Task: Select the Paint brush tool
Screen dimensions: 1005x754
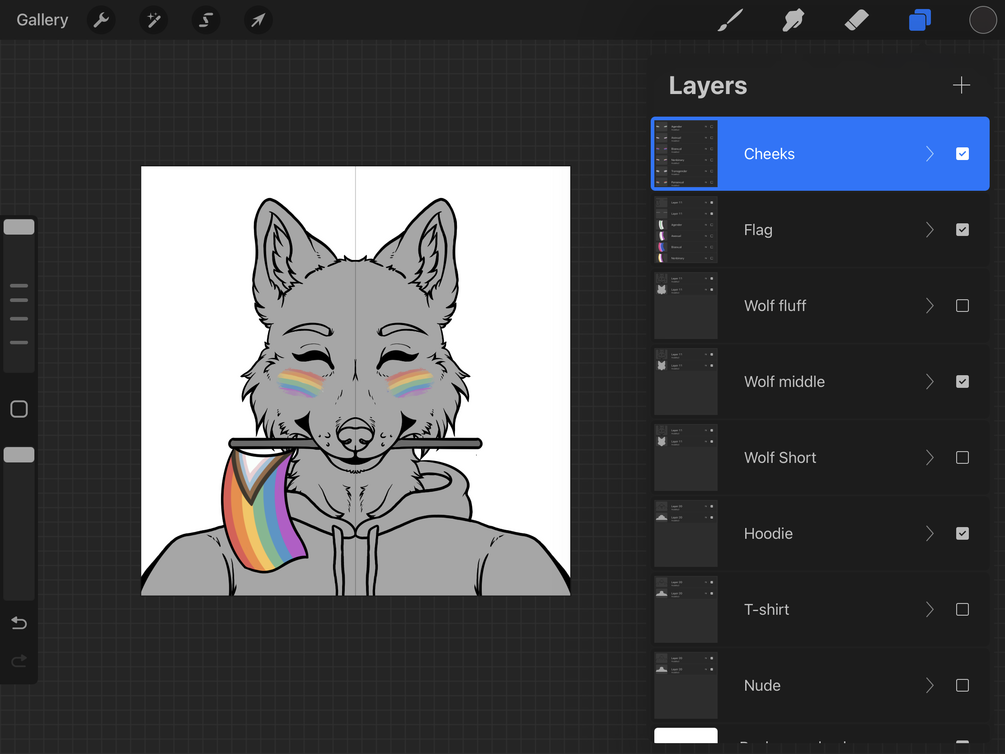Action: [731, 20]
